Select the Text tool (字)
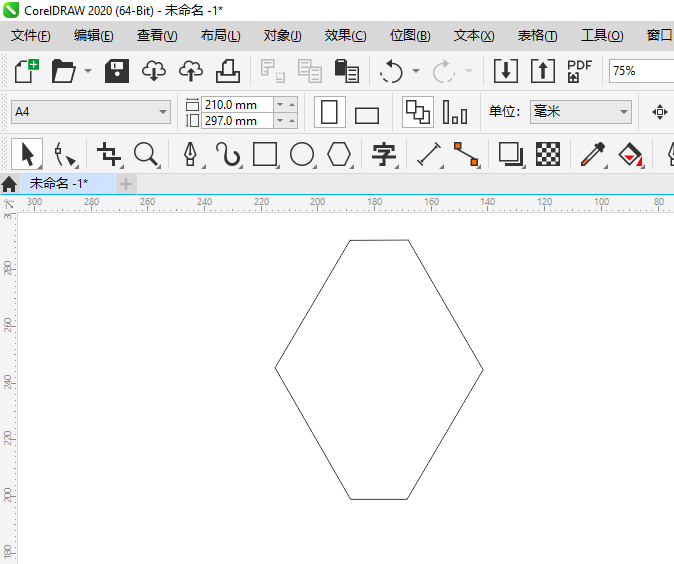674x564 pixels. (x=384, y=154)
